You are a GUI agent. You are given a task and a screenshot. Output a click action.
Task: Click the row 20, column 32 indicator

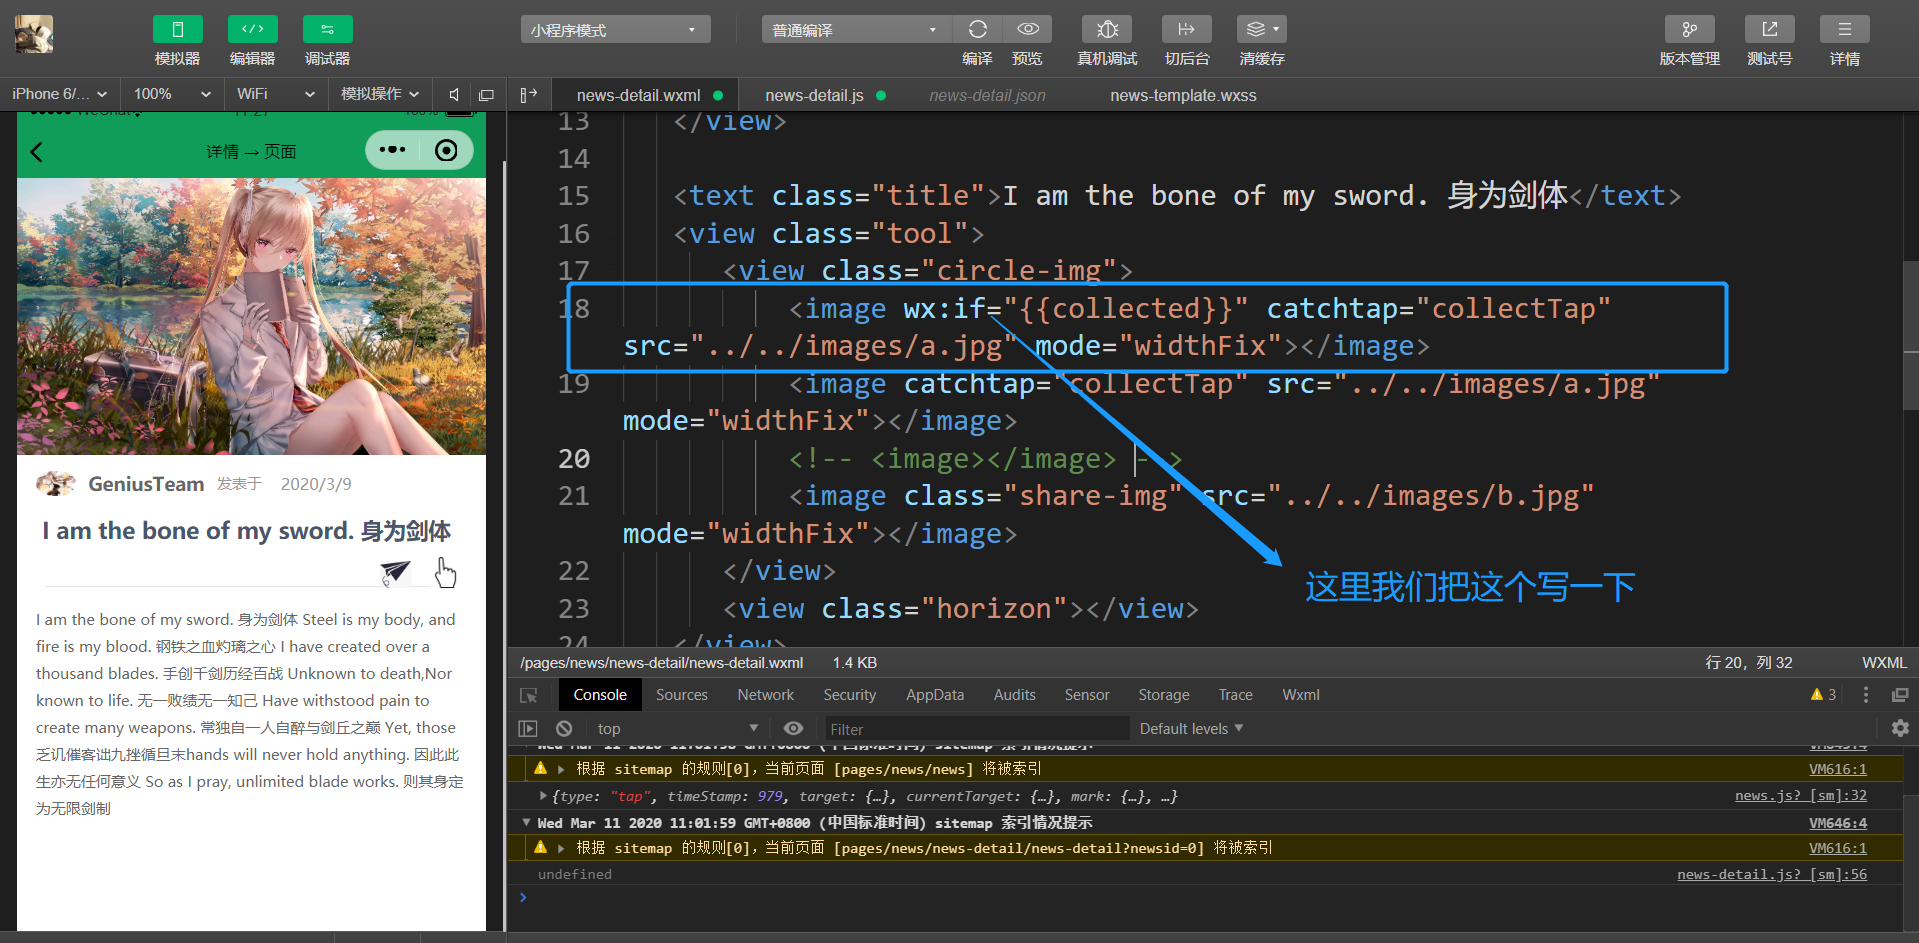[x=1748, y=663]
